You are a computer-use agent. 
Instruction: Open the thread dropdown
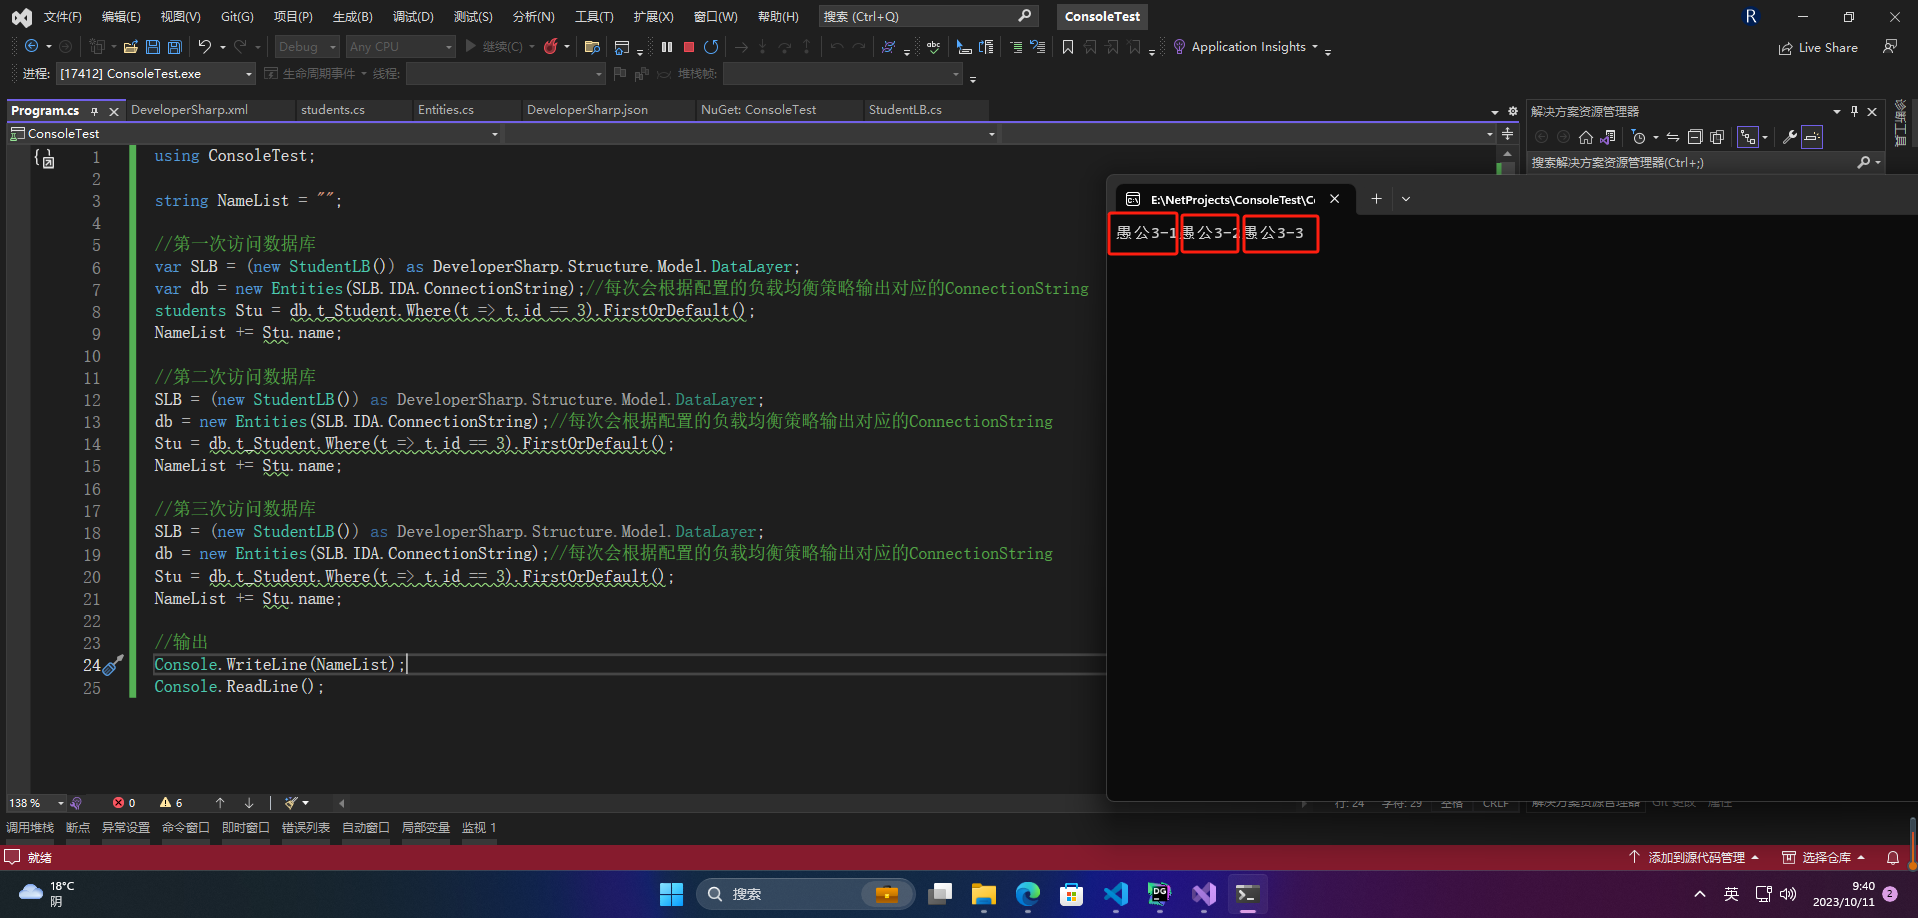(x=506, y=74)
